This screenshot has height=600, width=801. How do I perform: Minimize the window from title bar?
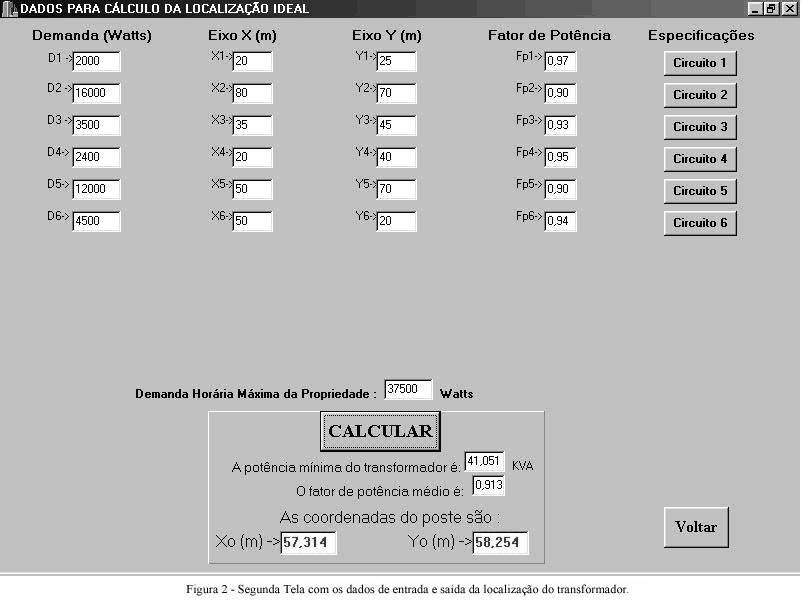(755, 8)
